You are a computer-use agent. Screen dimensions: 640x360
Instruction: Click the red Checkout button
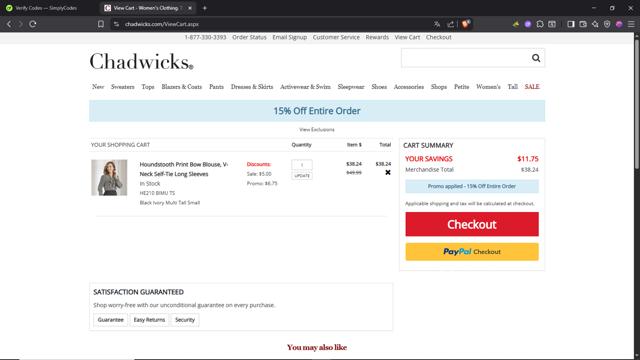[x=472, y=224]
